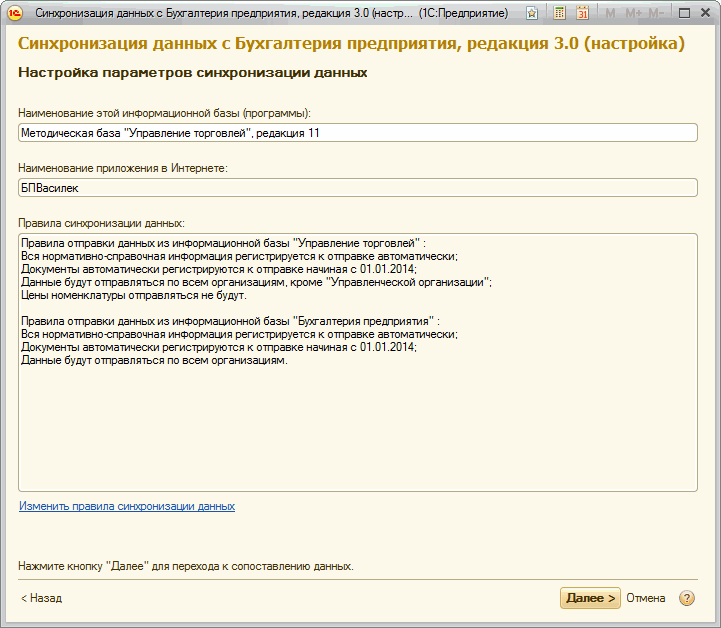Screen dimensions: 721x628
Task: Open the calculator icon in title bar
Action: click(x=559, y=13)
